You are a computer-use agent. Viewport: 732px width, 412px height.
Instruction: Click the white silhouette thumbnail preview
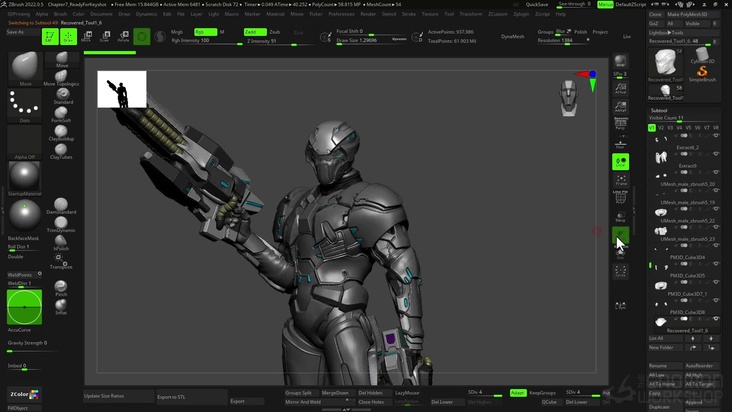coord(122,89)
